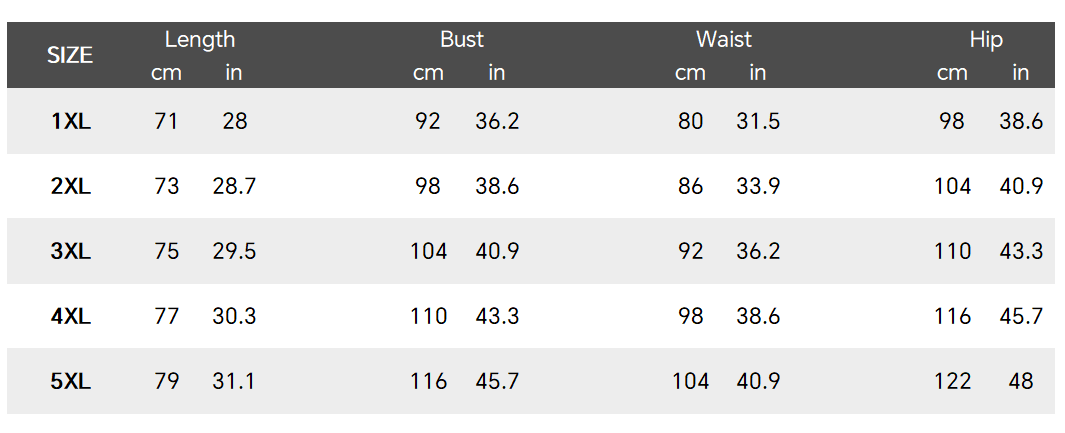Click the 1XL length value 71 cm

pyautogui.click(x=167, y=122)
